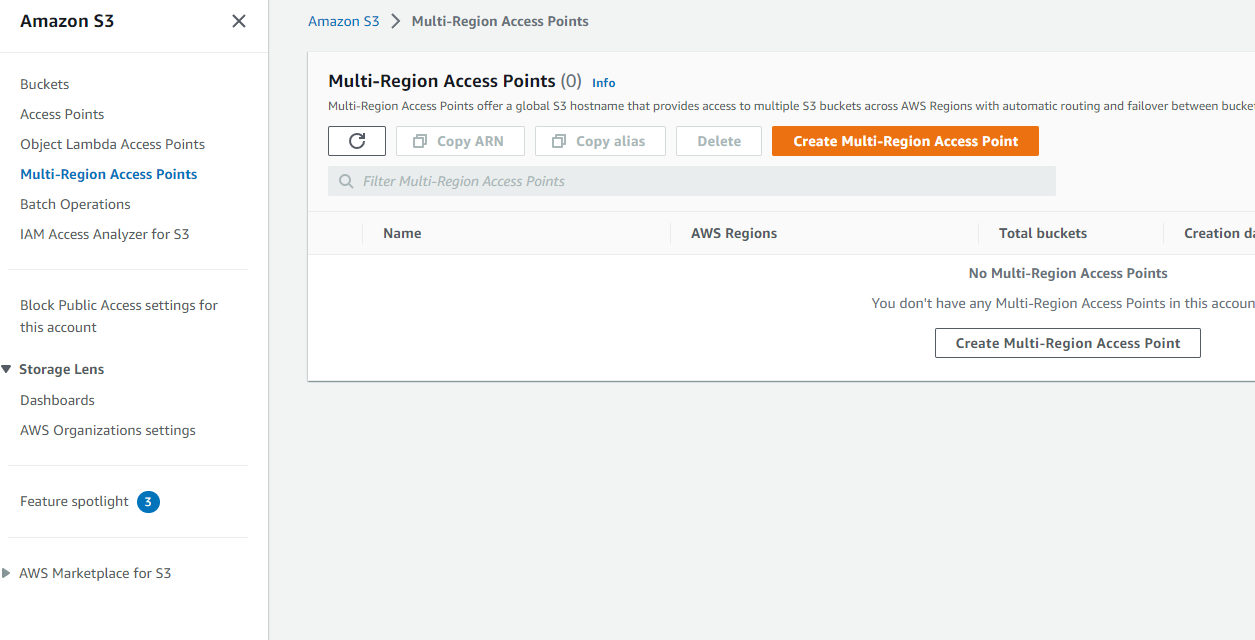Open Batch Operations in the sidebar
Image resolution: width=1255 pixels, height=640 pixels.
pyautogui.click(x=75, y=204)
